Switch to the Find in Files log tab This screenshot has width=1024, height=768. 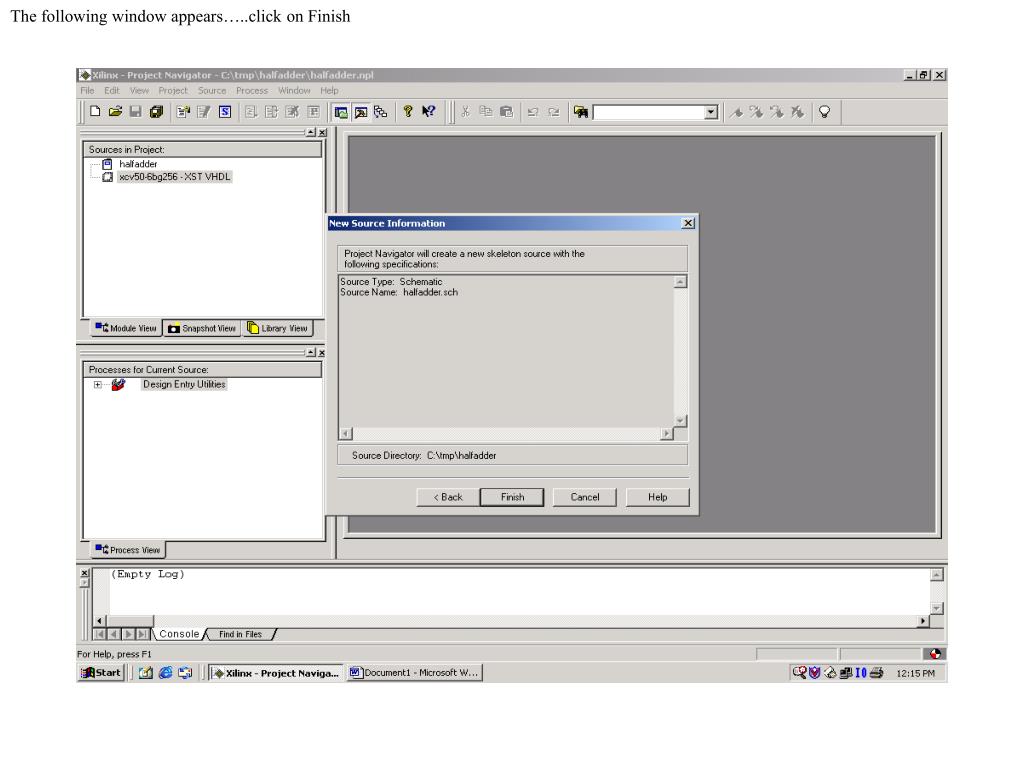point(240,634)
